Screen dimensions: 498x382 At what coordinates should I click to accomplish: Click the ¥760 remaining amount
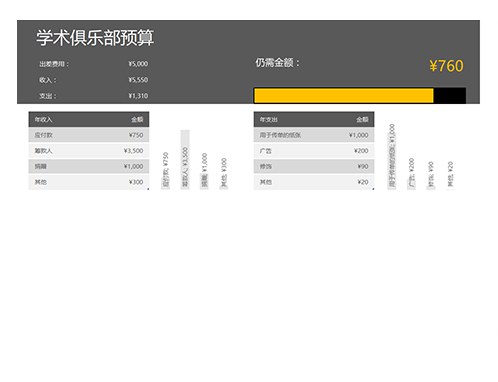click(446, 66)
